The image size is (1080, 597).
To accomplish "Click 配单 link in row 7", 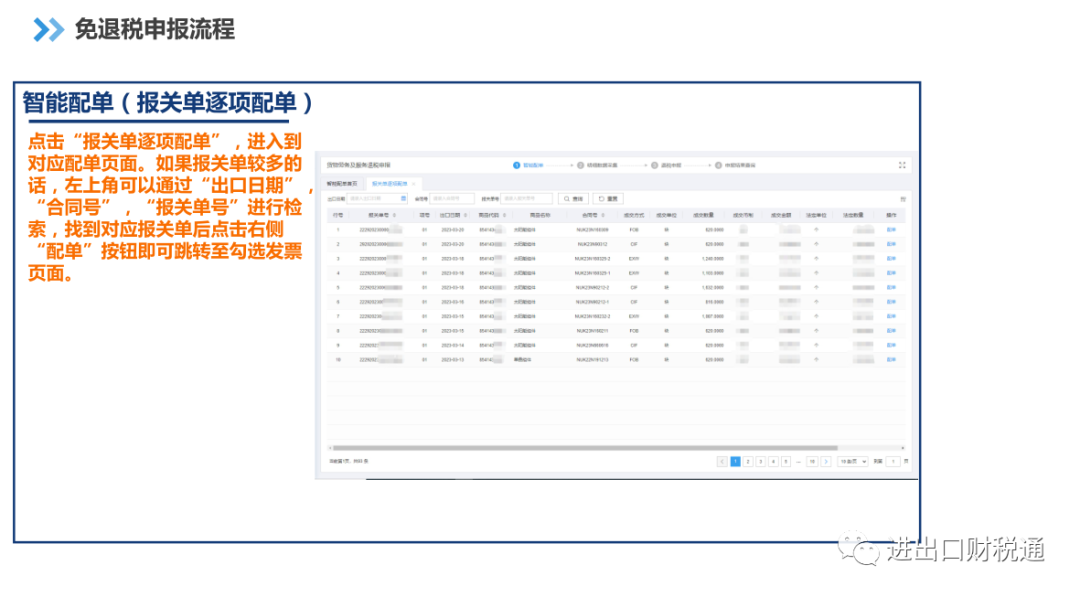I will click(891, 317).
